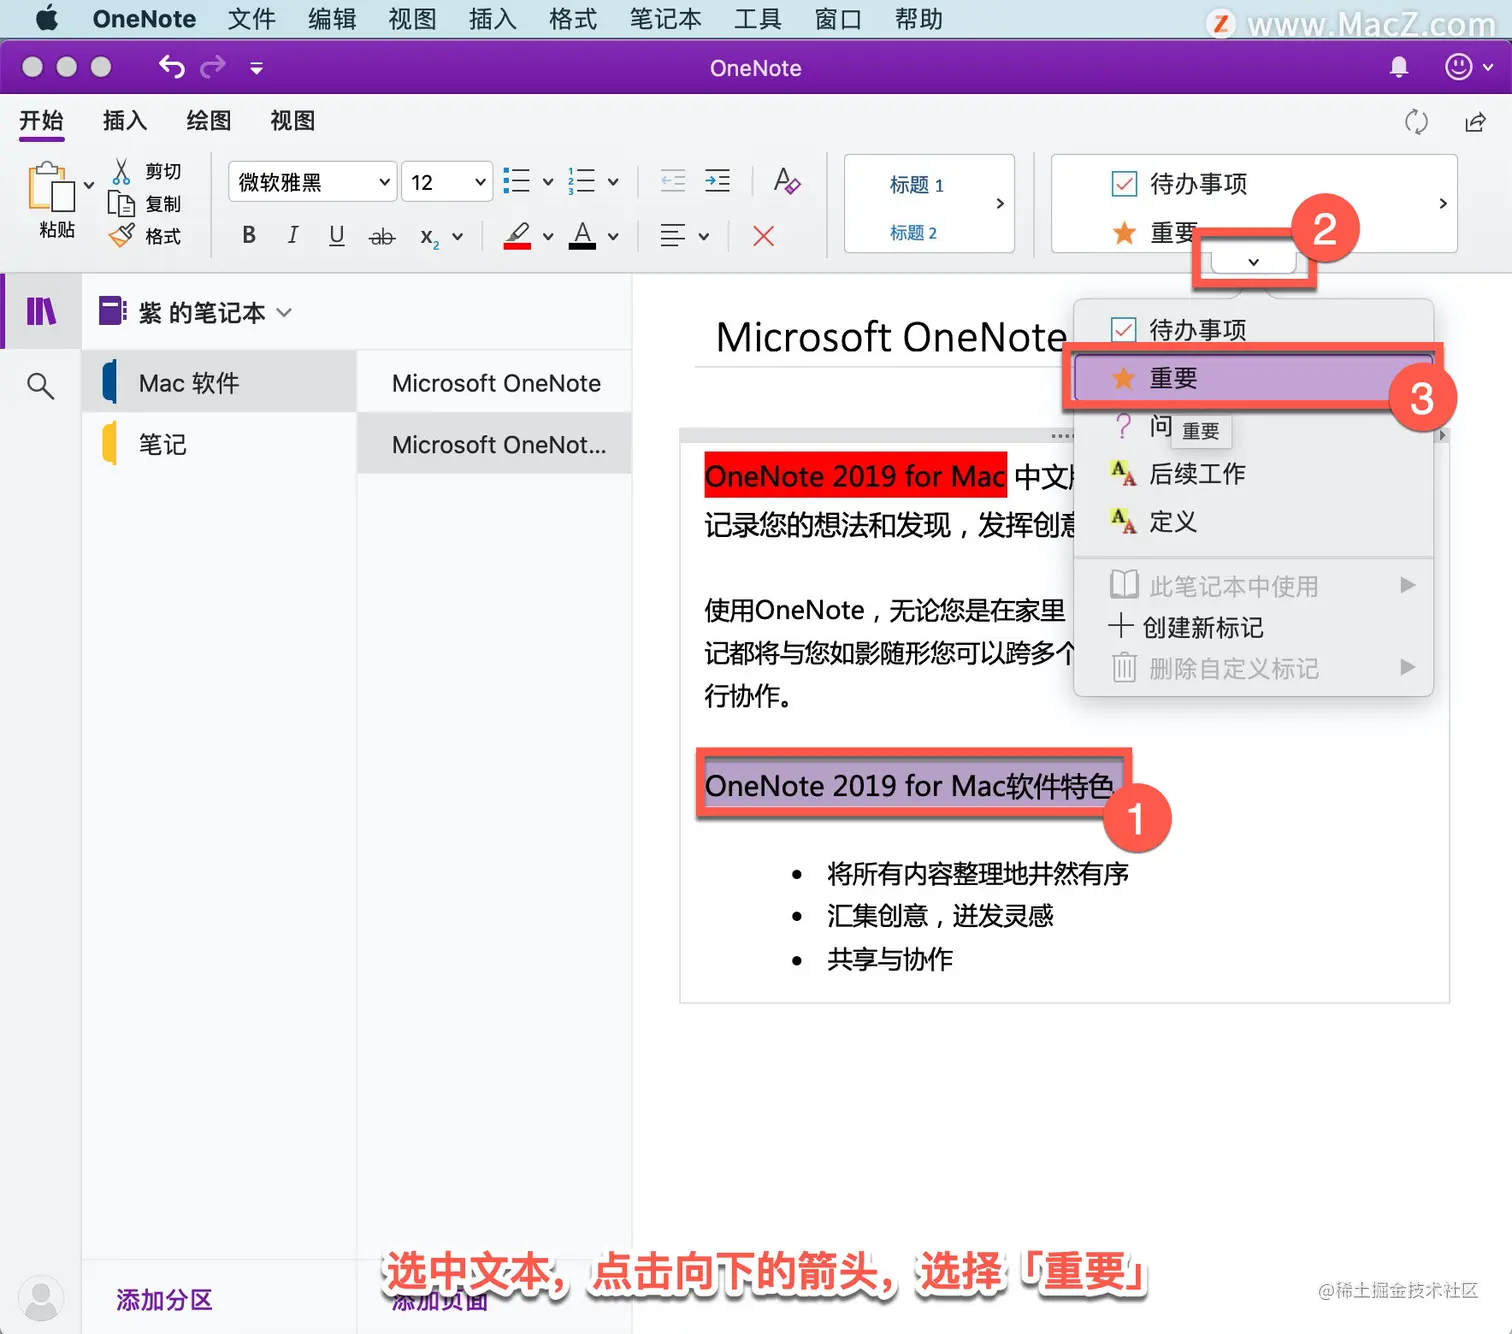Show notebooks navigation pane icon
This screenshot has height=1334, width=1512.
41,312
